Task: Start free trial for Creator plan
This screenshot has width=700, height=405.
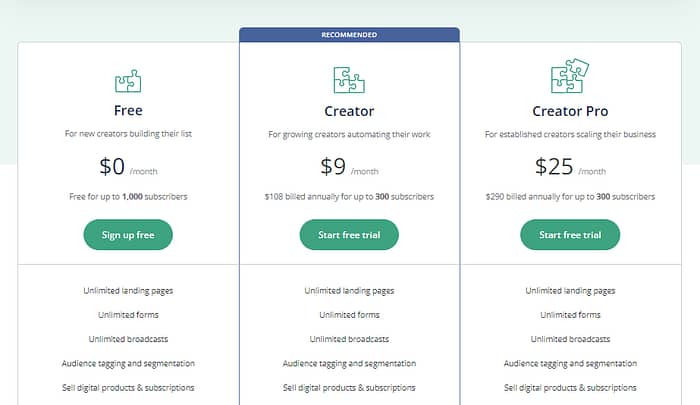Action: [349, 234]
